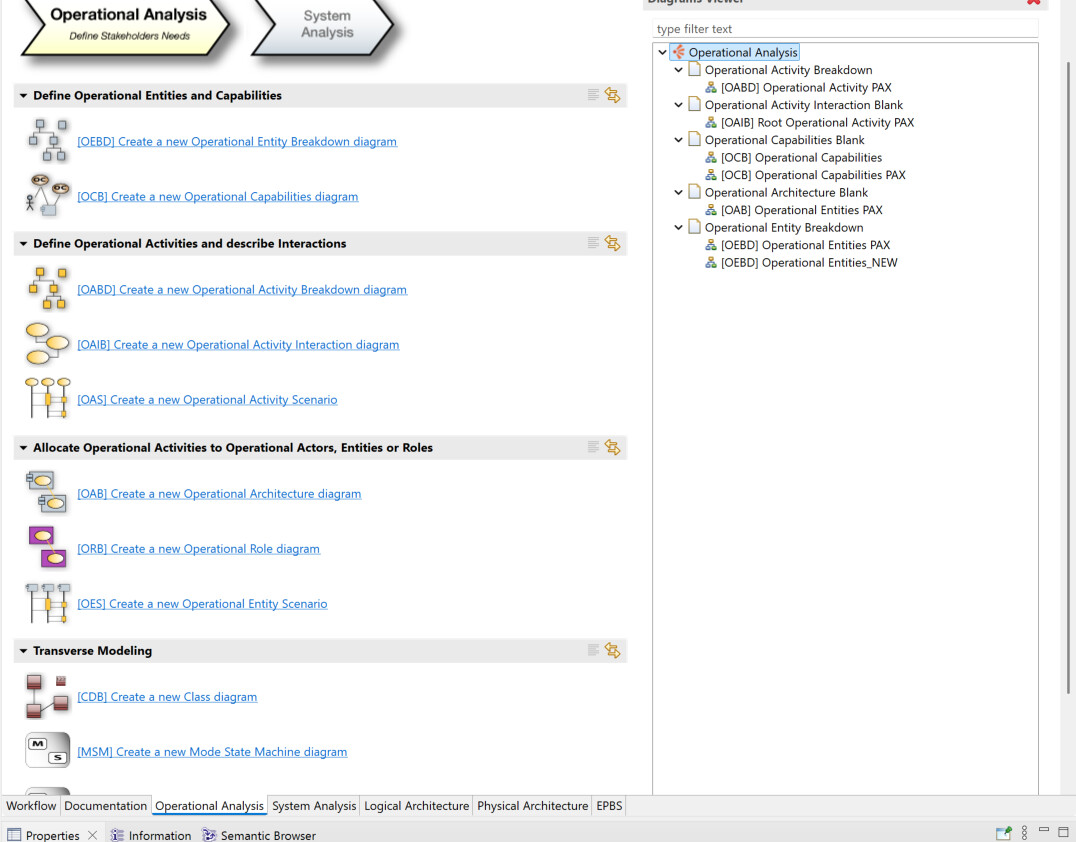Open the Physical Architecture tab
1076x842 pixels.
[532, 806]
